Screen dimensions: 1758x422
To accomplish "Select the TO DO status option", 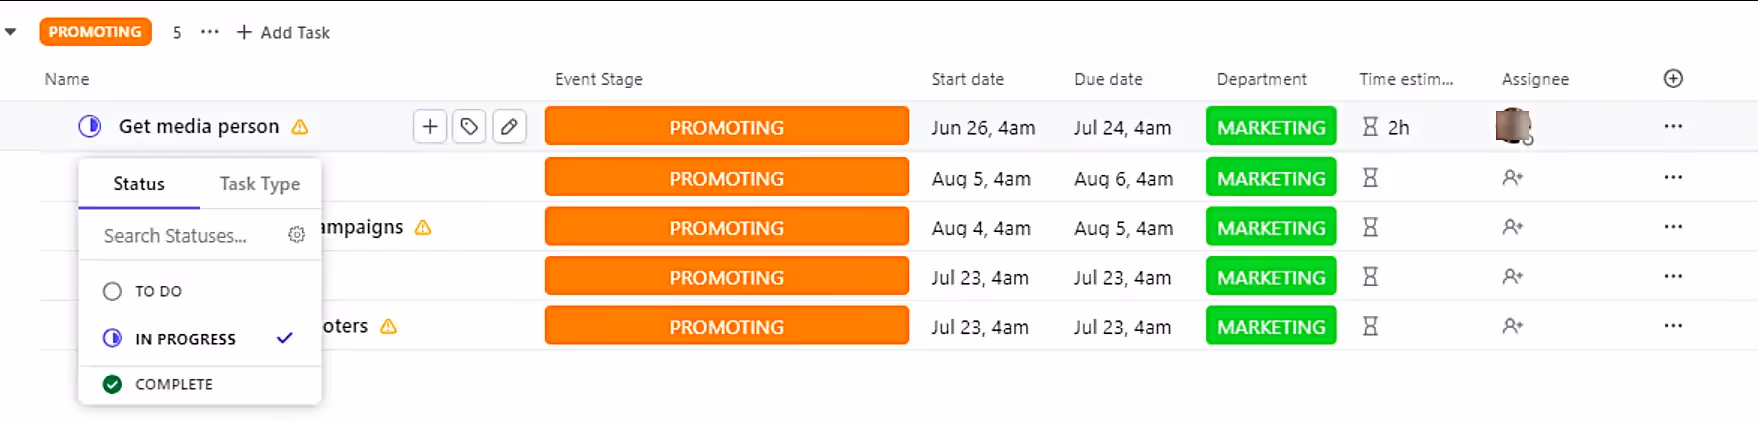I will [158, 291].
